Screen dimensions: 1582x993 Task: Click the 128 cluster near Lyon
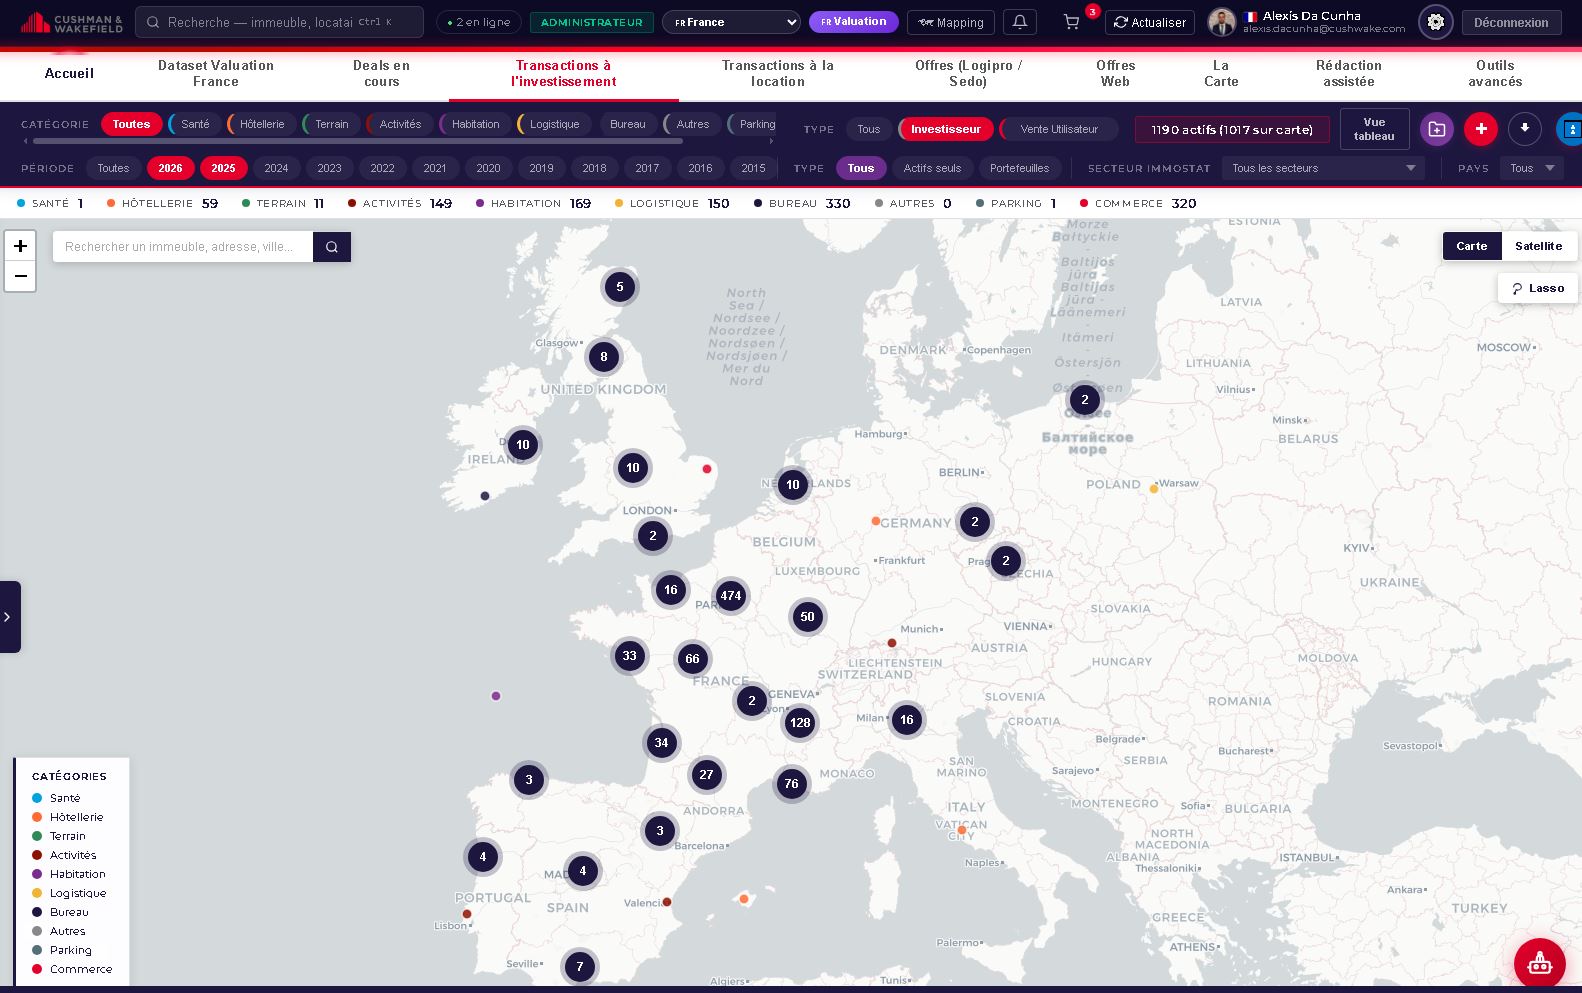pos(800,723)
